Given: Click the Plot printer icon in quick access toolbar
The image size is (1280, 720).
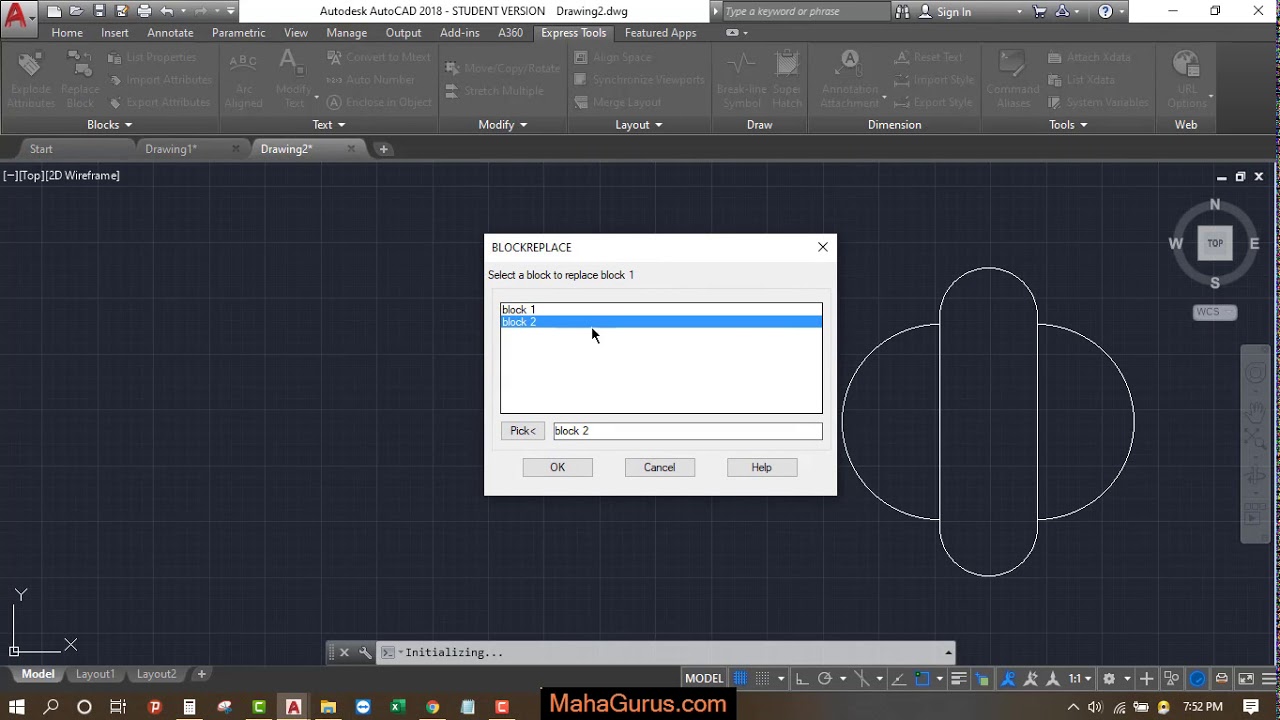Looking at the screenshot, I should tap(144, 12).
